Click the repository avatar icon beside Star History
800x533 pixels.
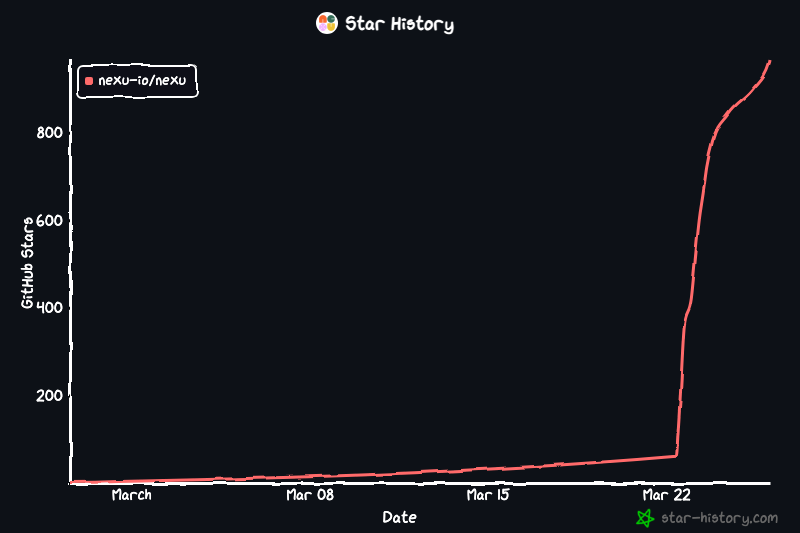pos(327,23)
